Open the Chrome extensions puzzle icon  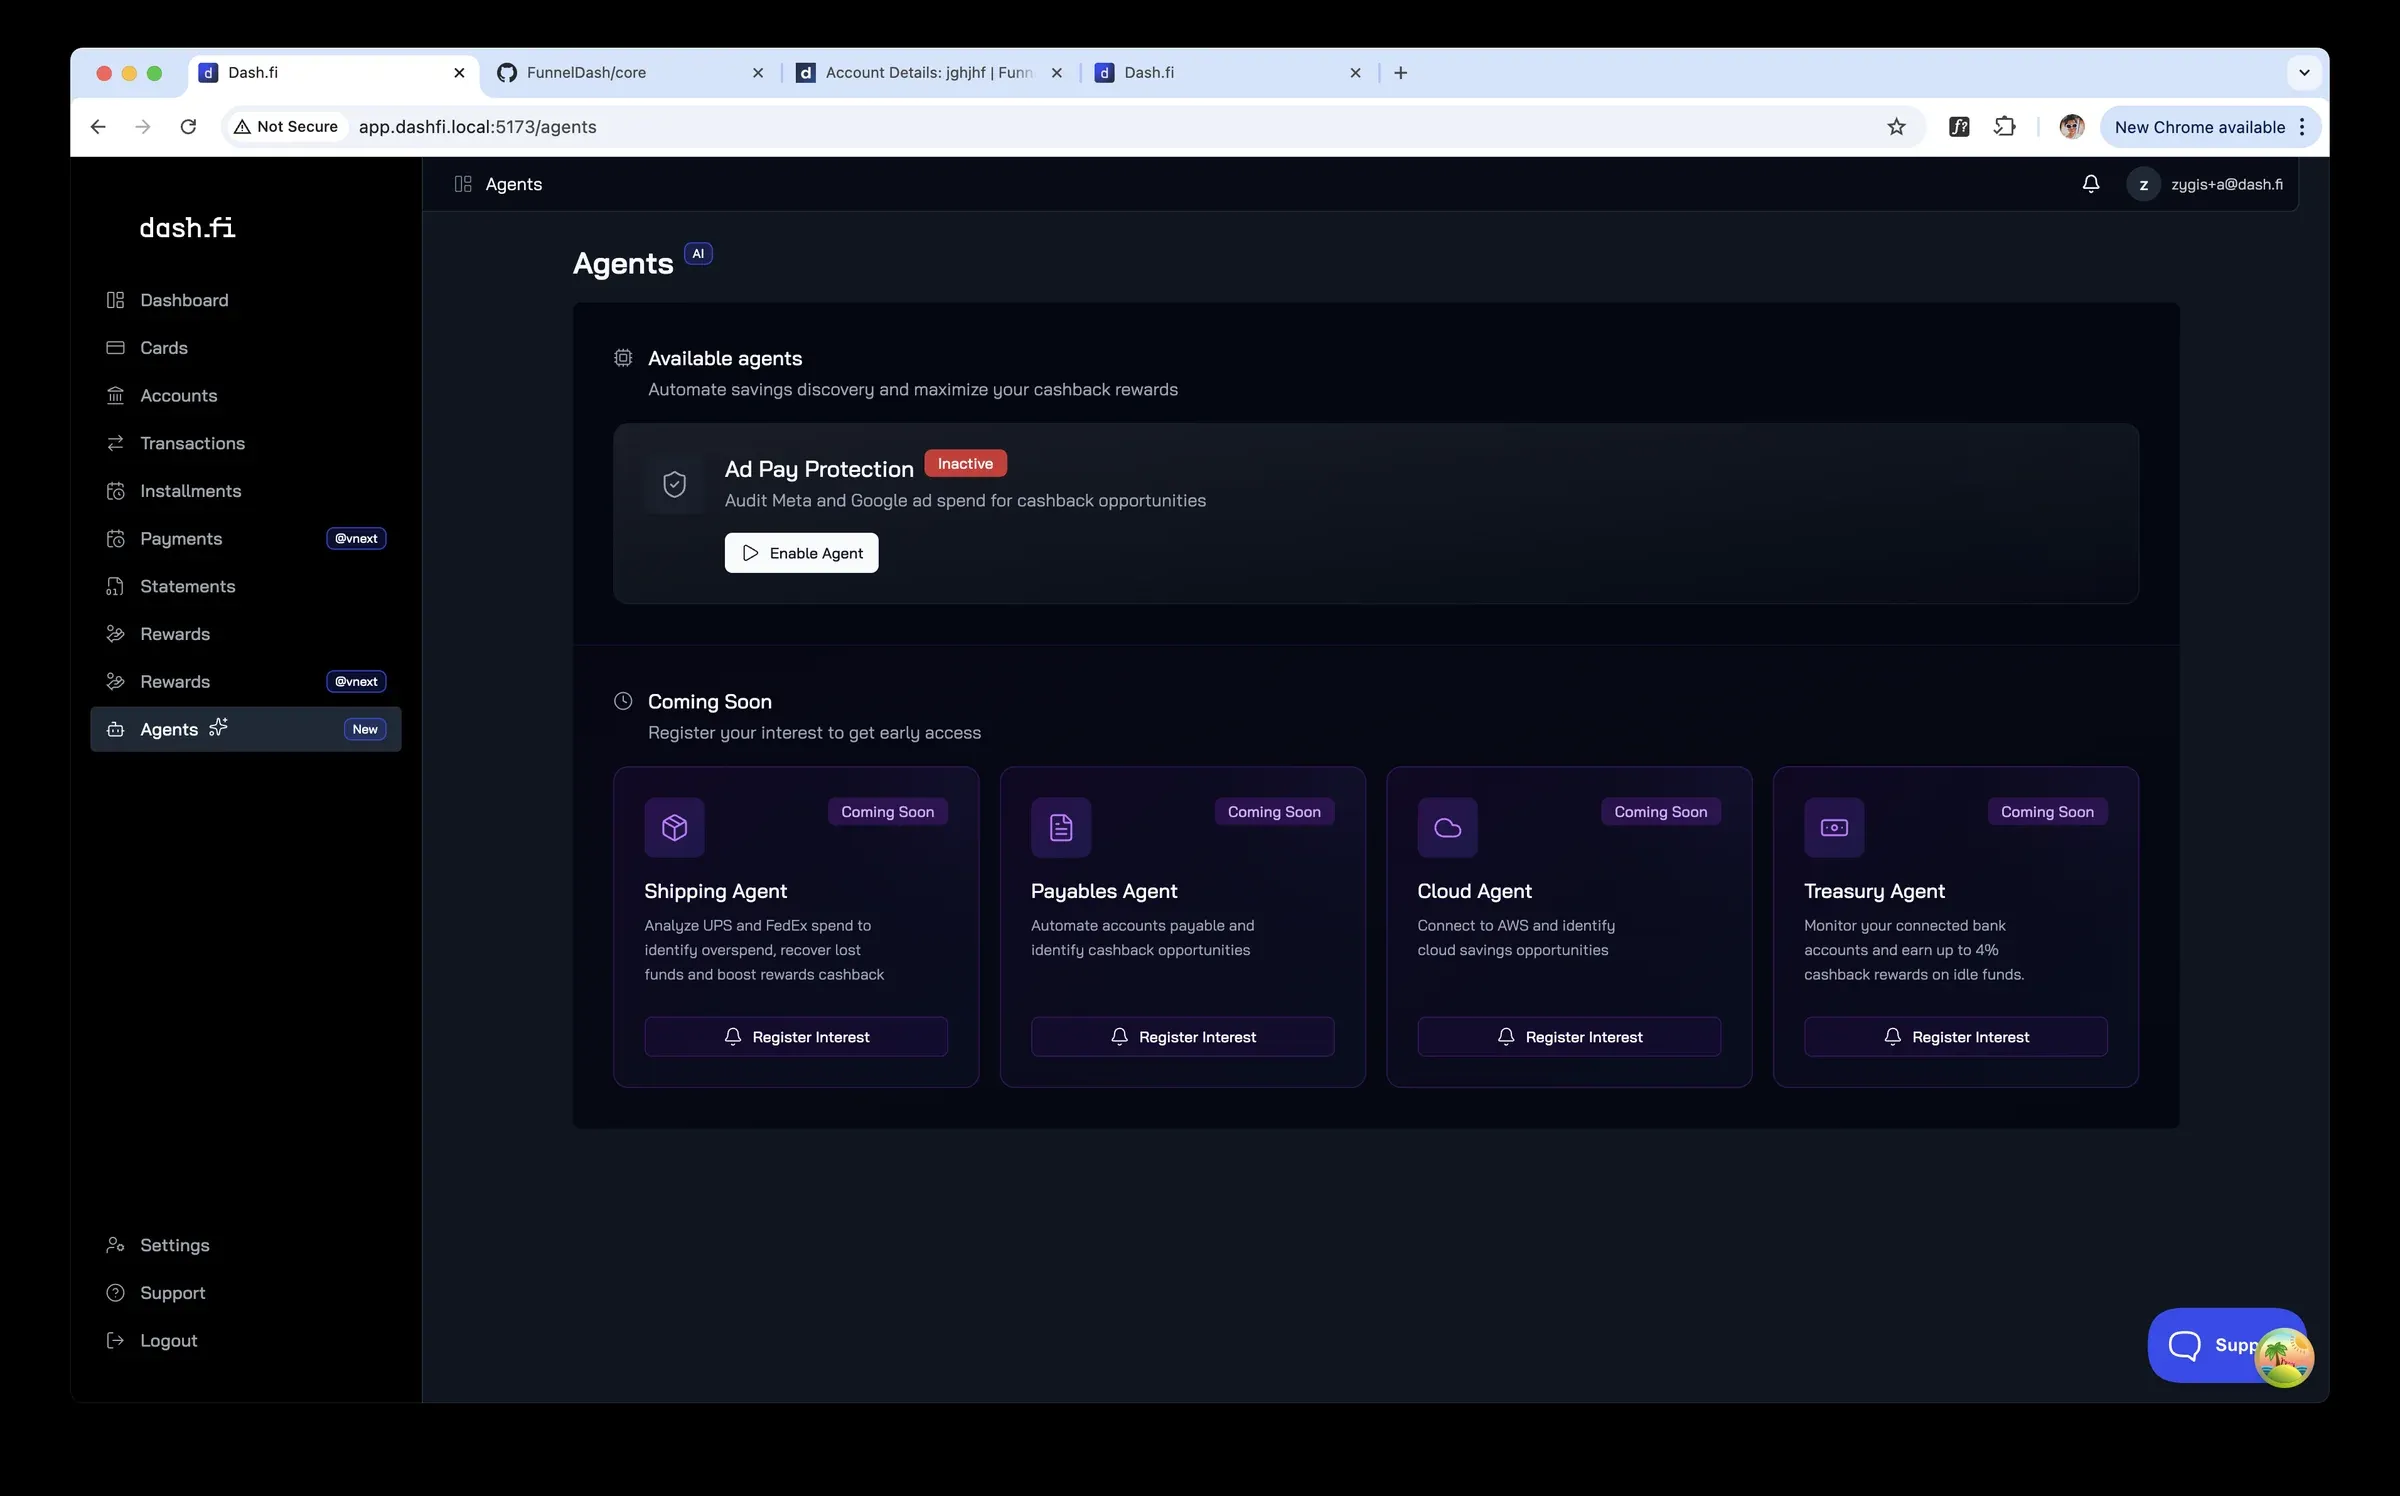click(2004, 127)
